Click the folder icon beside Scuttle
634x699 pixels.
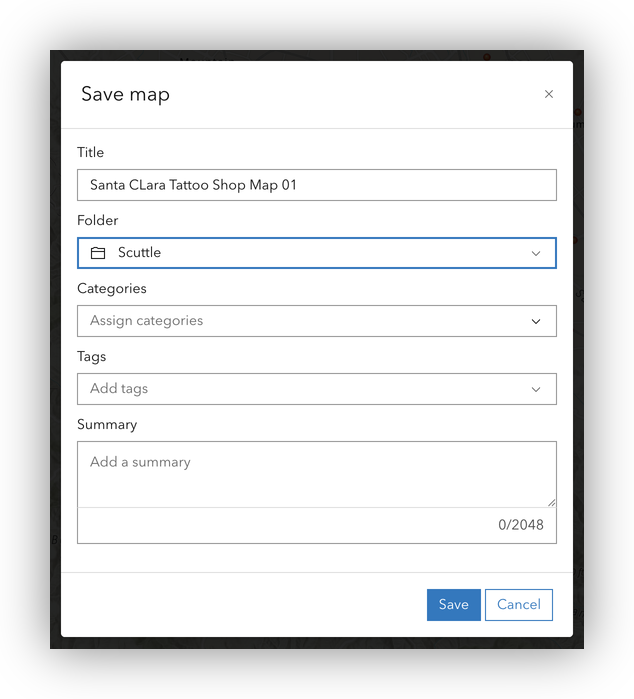coord(98,253)
